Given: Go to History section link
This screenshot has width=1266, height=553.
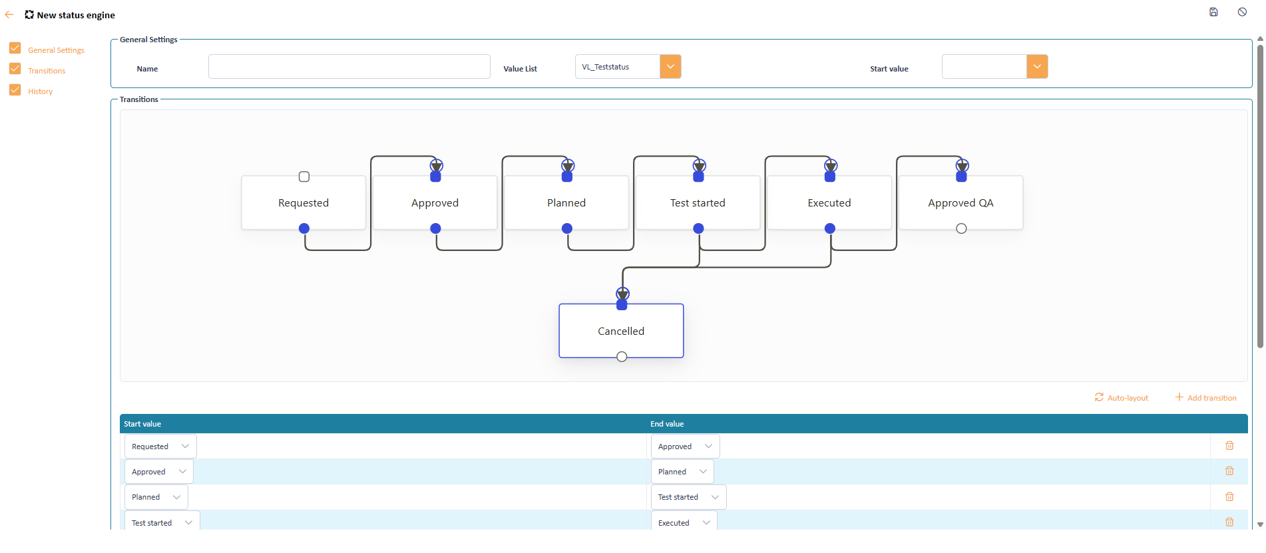Looking at the screenshot, I should coord(40,91).
